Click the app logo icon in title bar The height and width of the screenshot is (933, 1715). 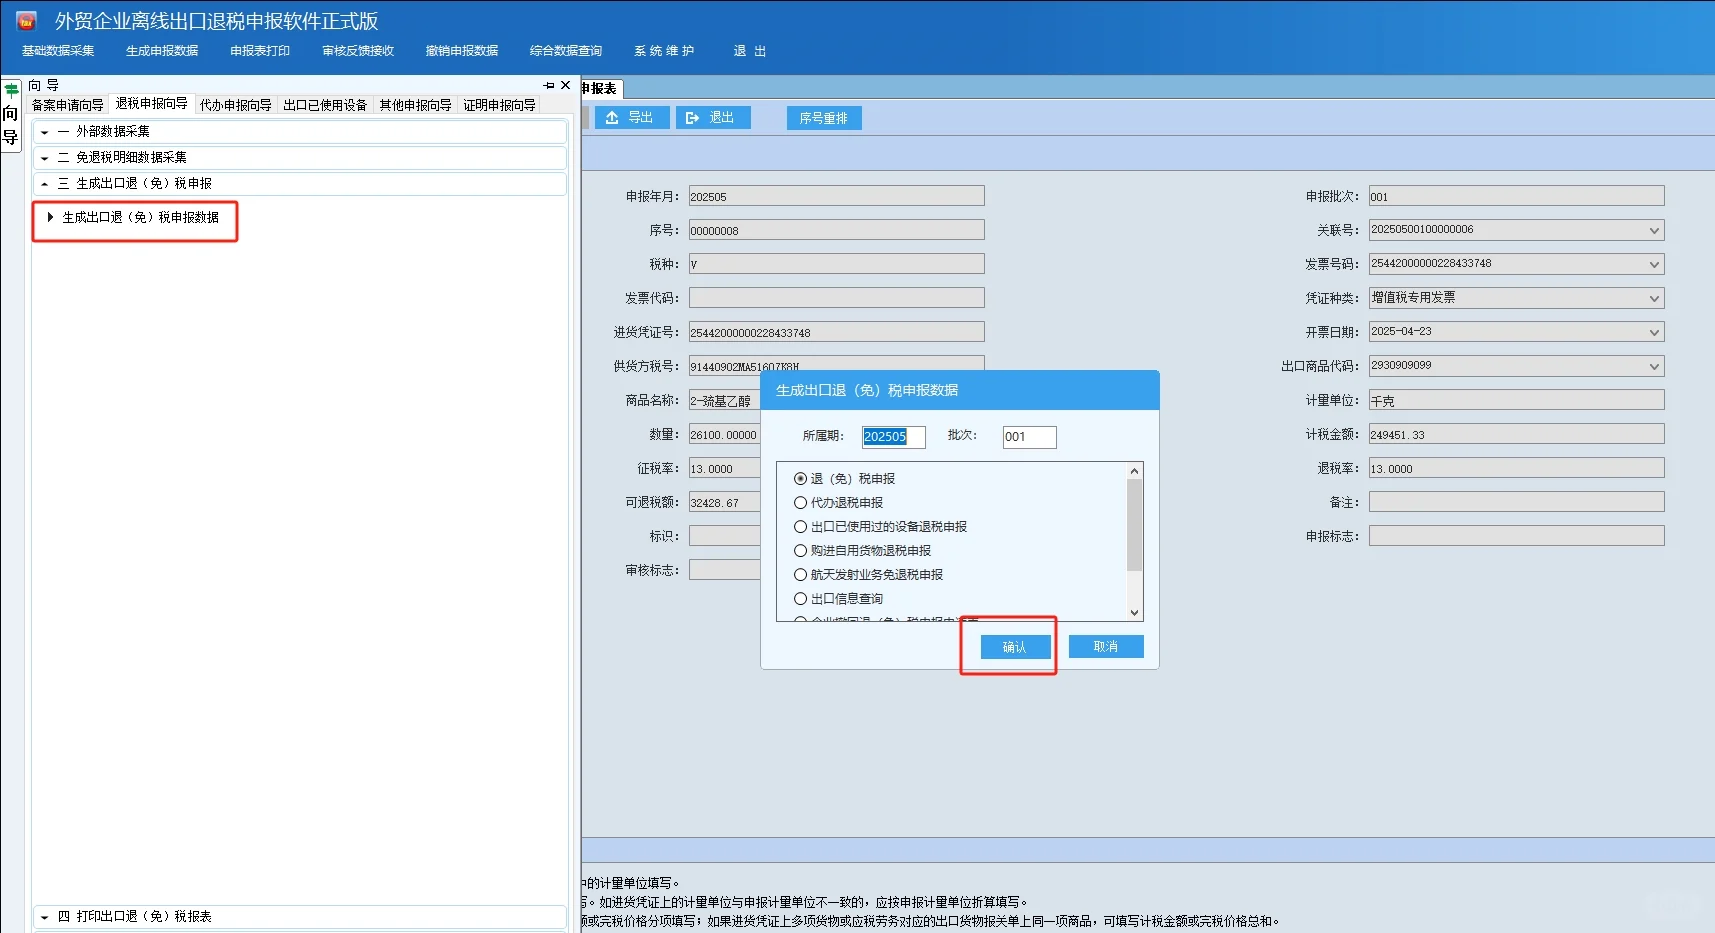coord(26,20)
